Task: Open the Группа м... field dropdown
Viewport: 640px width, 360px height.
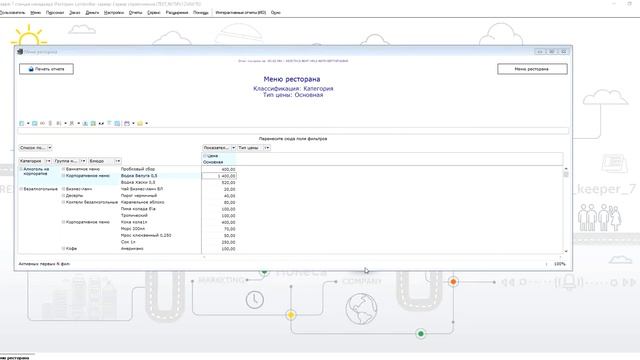Action: coord(83,161)
